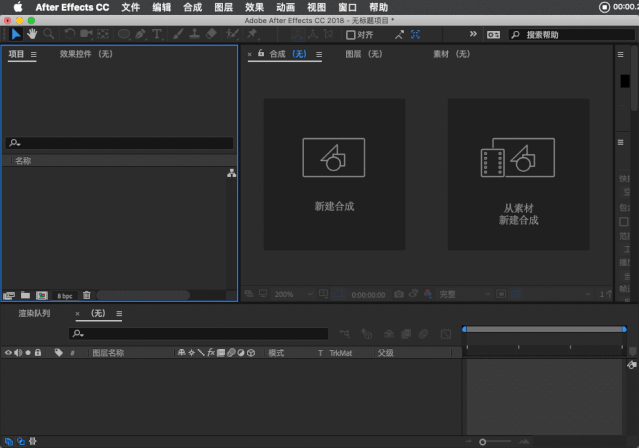The width and height of the screenshot is (639, 448).
Task: Select the Type text tool
Action: pos(157,34)
